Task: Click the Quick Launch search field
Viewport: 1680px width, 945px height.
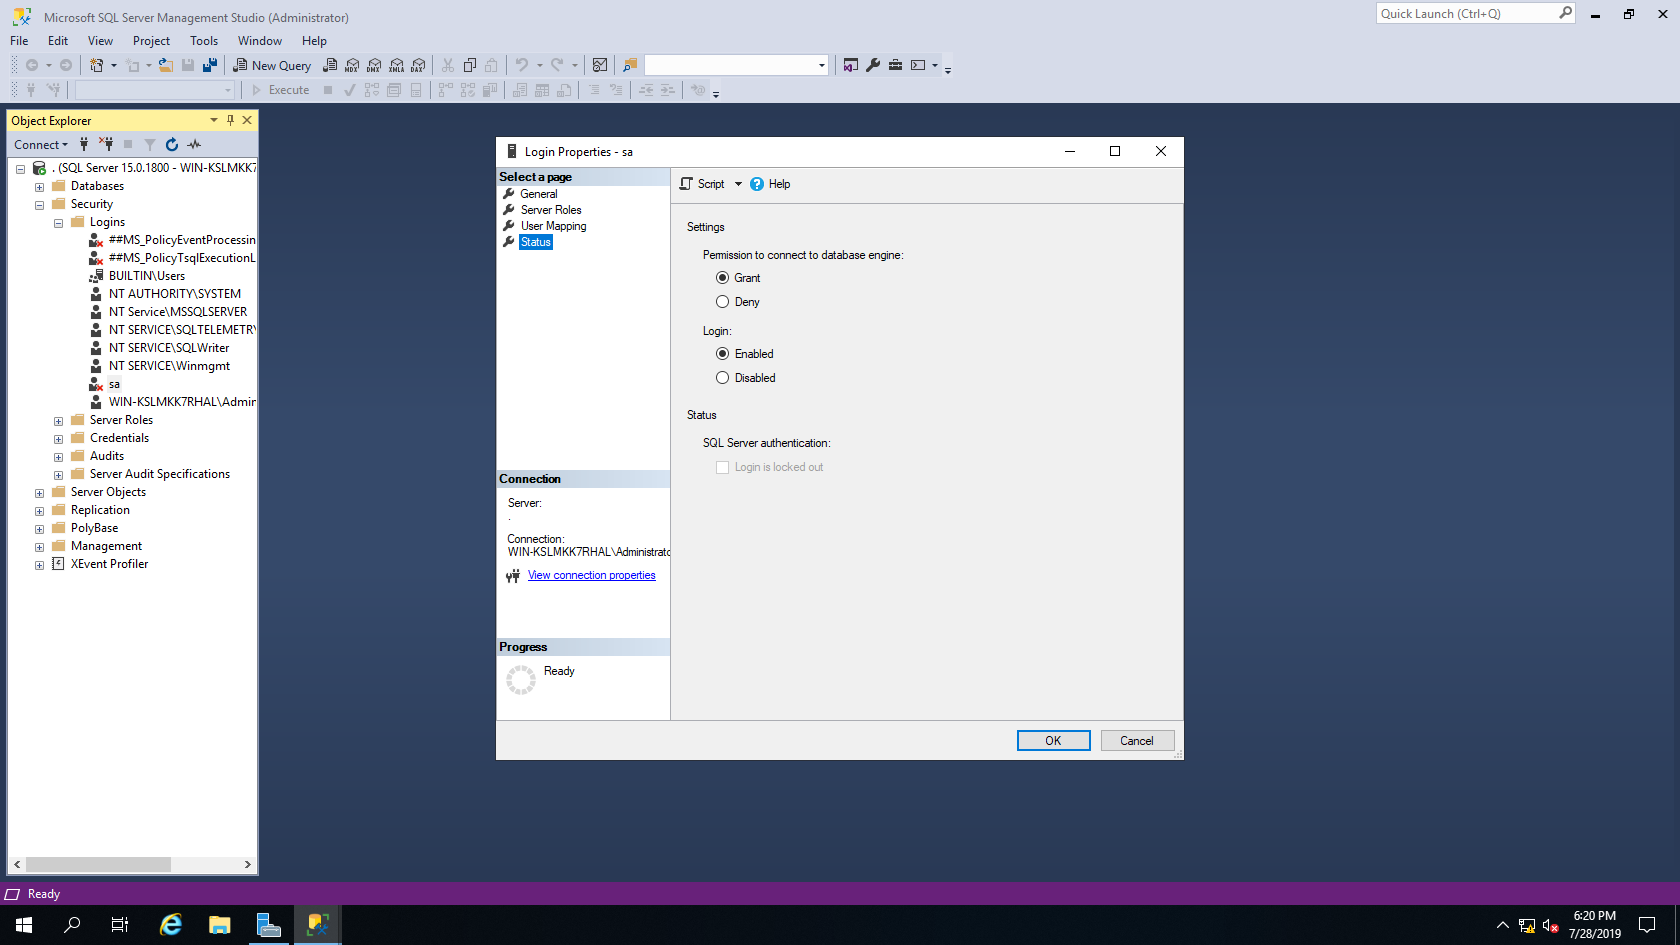Action: pyautogui.click(x=1468, y=13)
